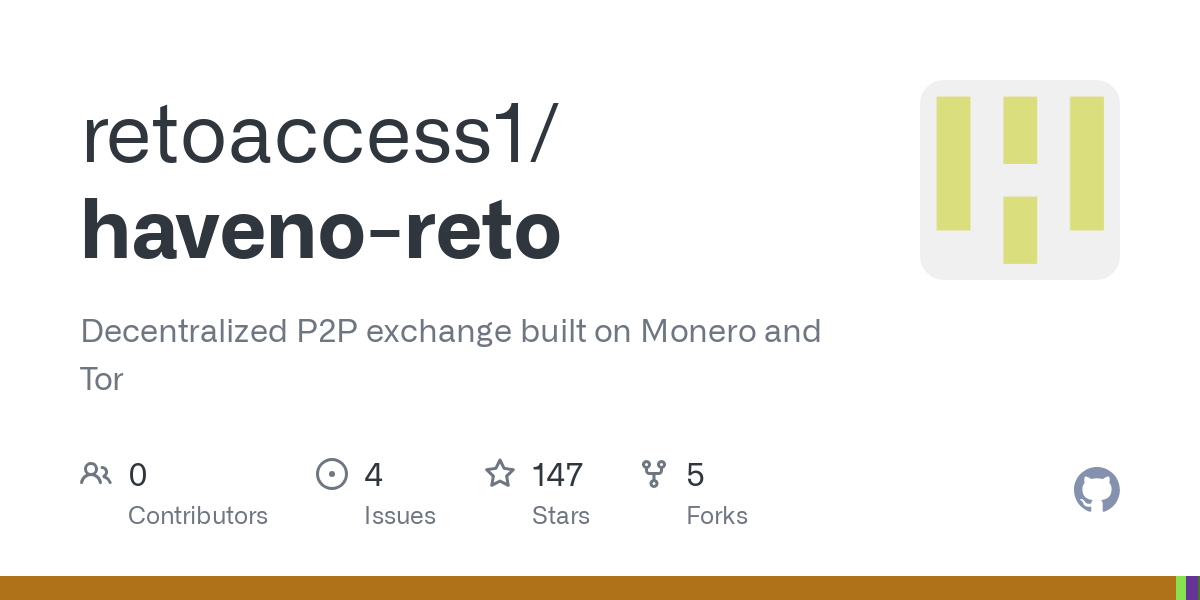Open the Issues label
This screenshot has width=1200, height=600.
tap(400, 516)
